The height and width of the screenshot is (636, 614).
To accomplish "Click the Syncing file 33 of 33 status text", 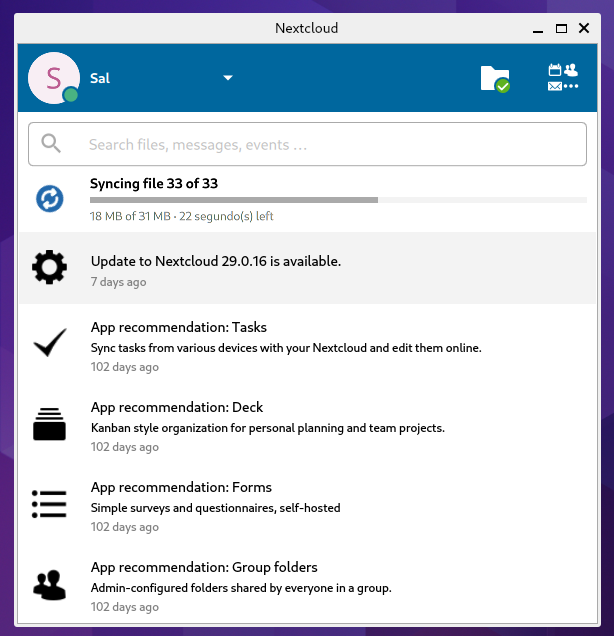I will pos(154,183).
